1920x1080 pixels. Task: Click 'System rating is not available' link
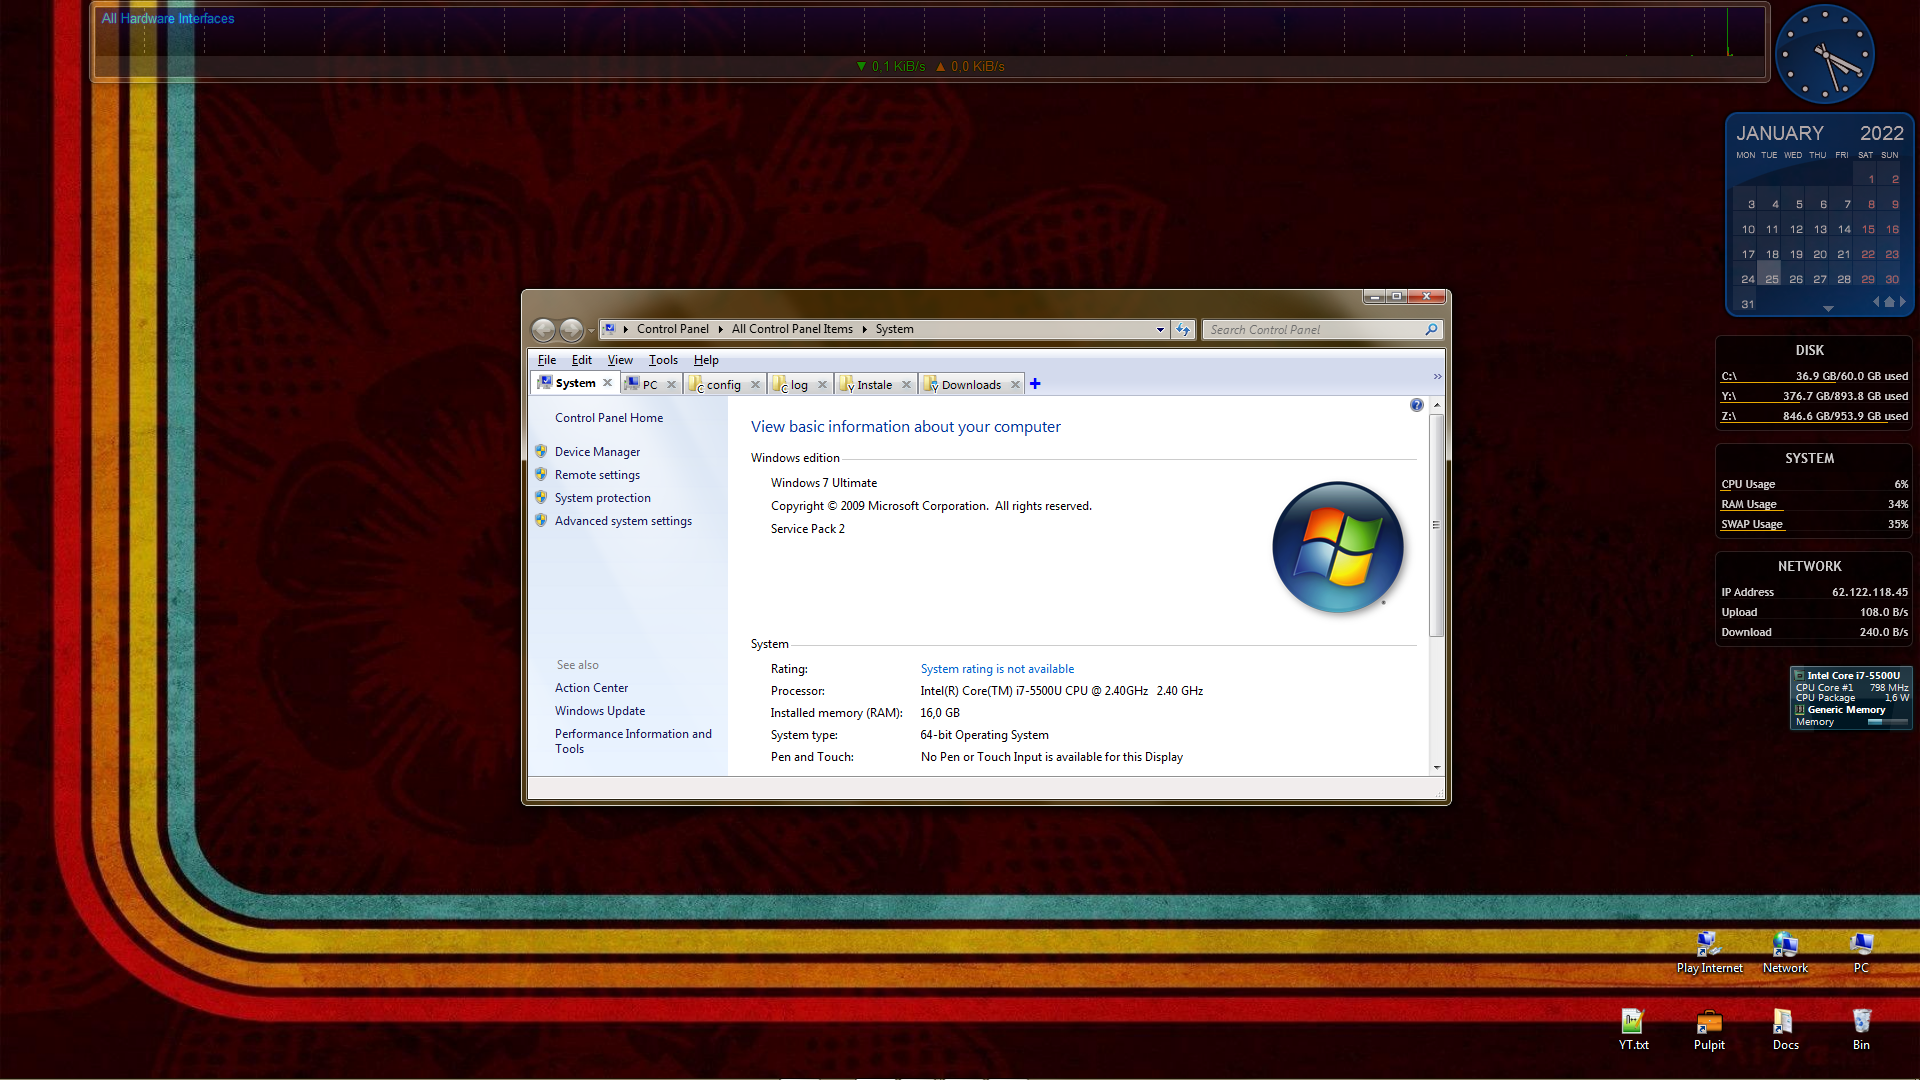coord(996,669)
